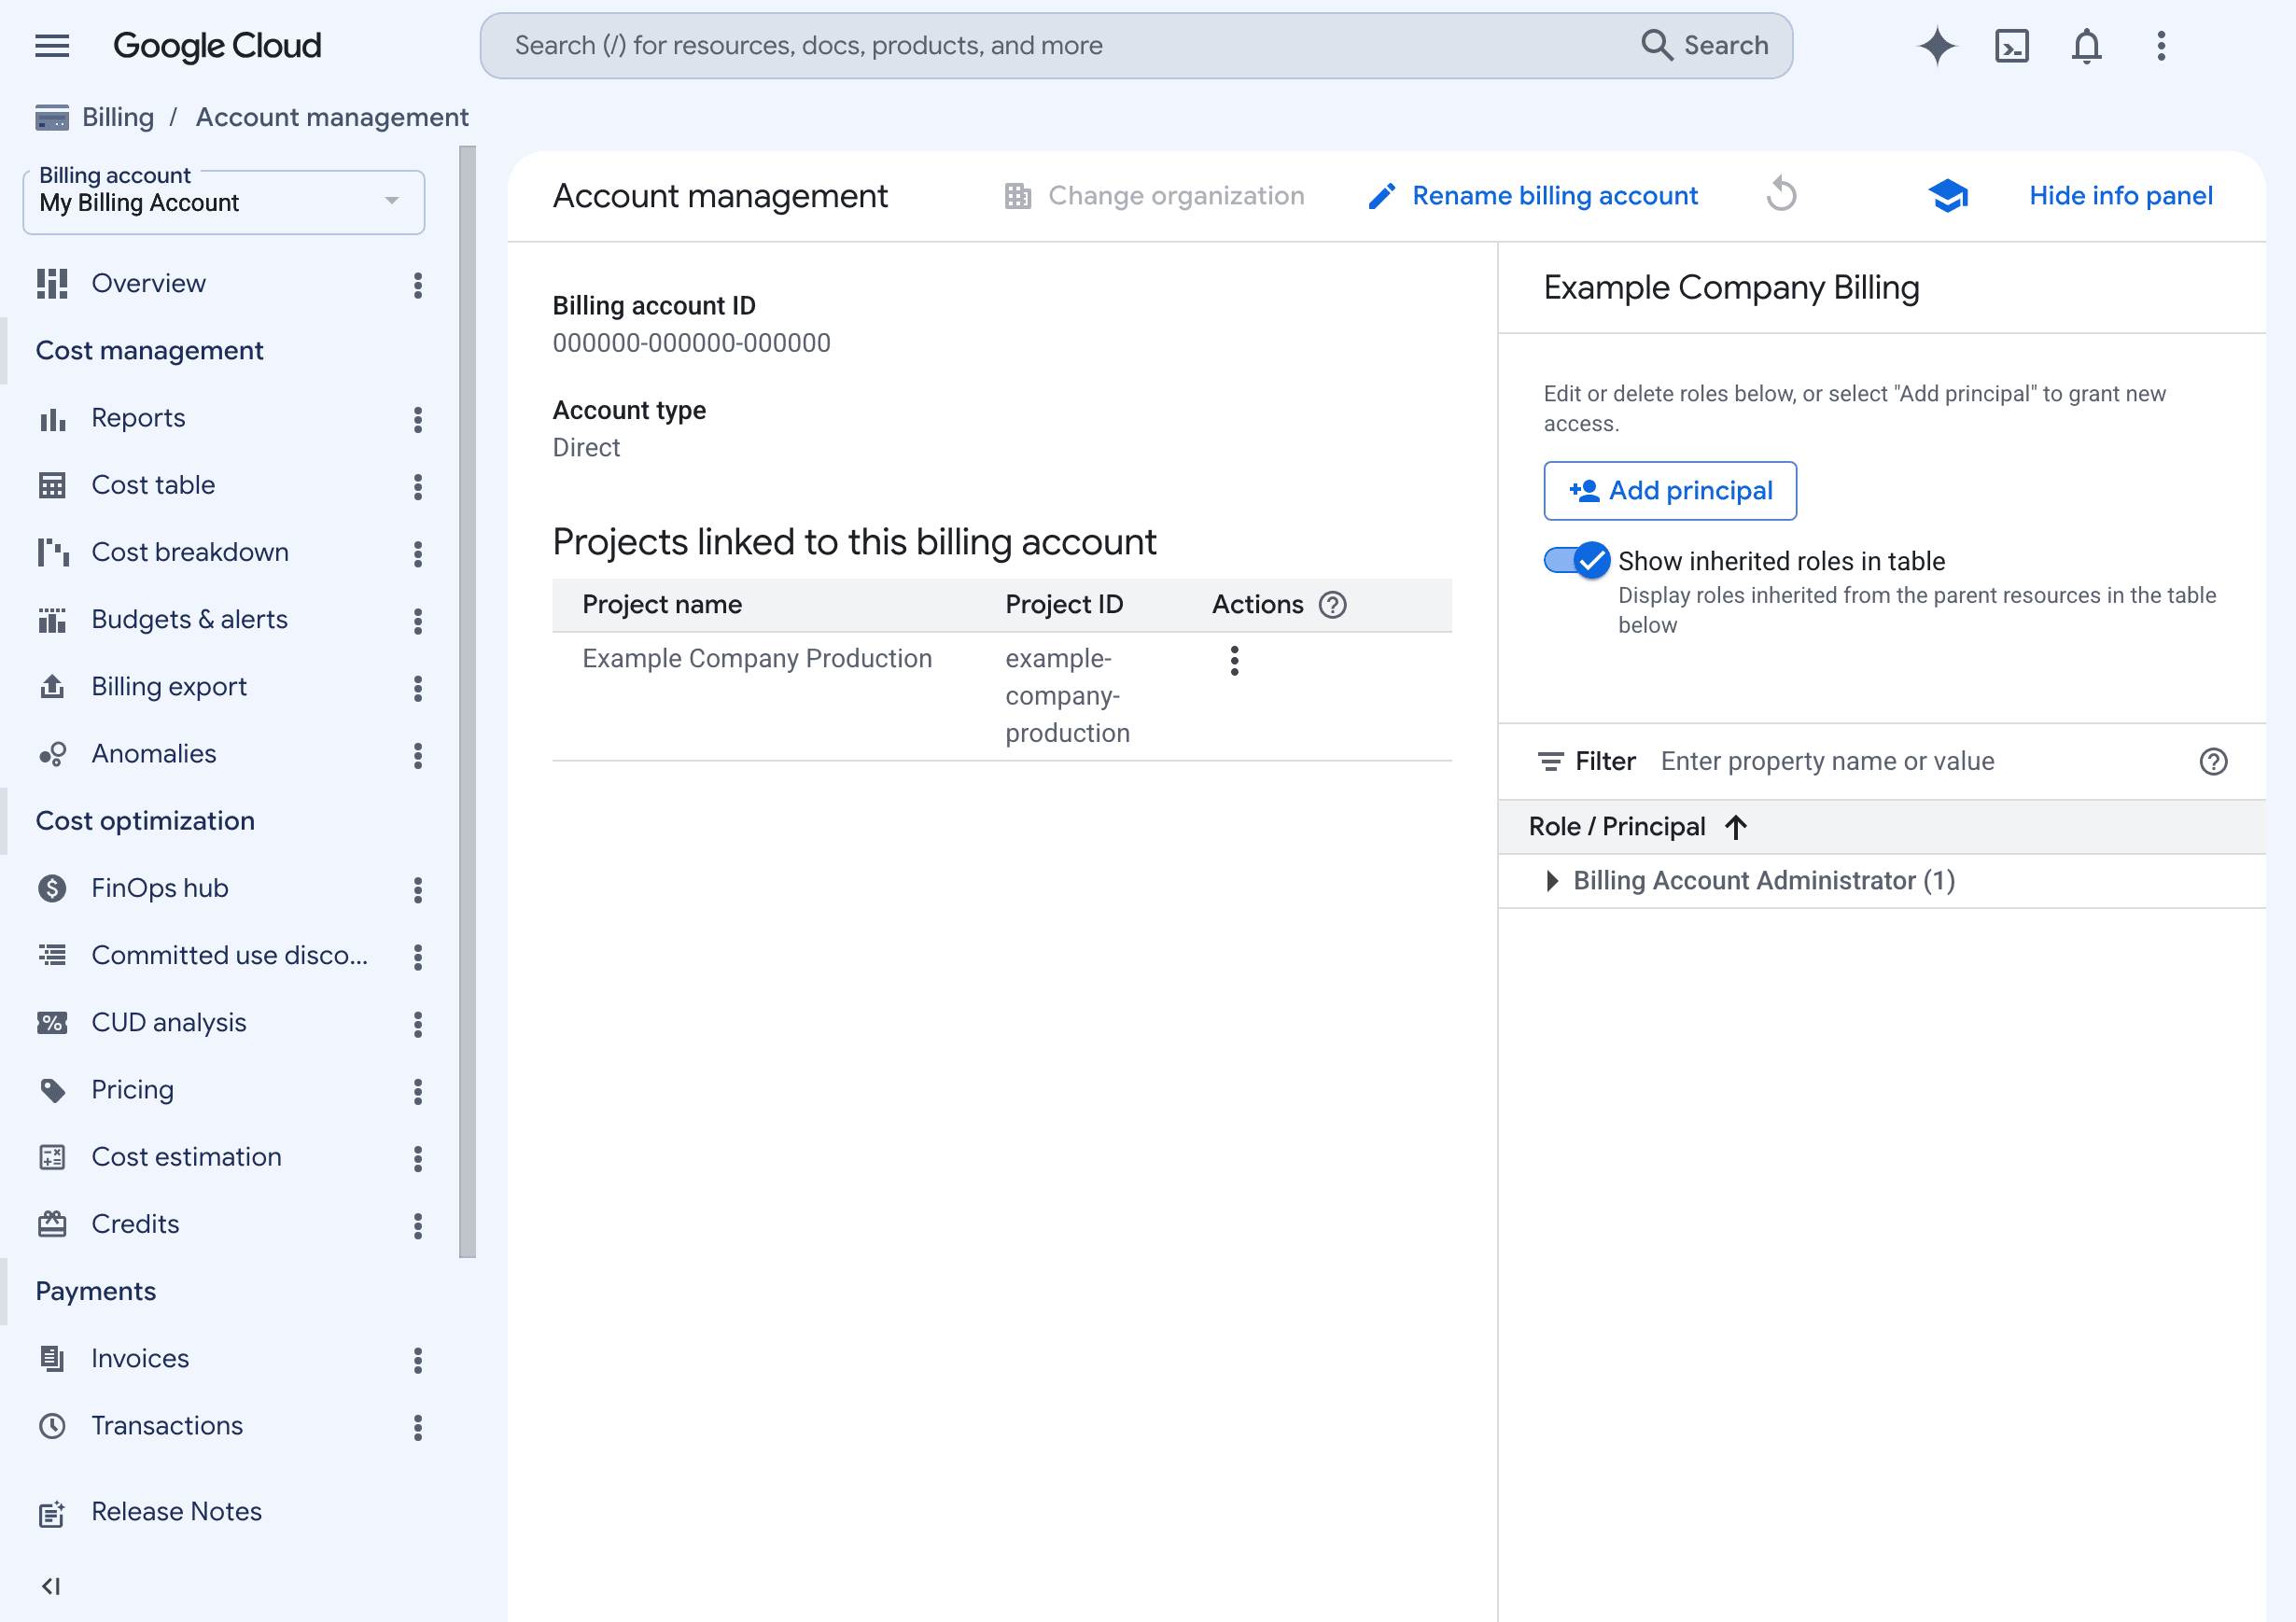The height and width of the screenshot is (1622, 2296).
Task: Click Rename billing account
Action: (1533, 196)
